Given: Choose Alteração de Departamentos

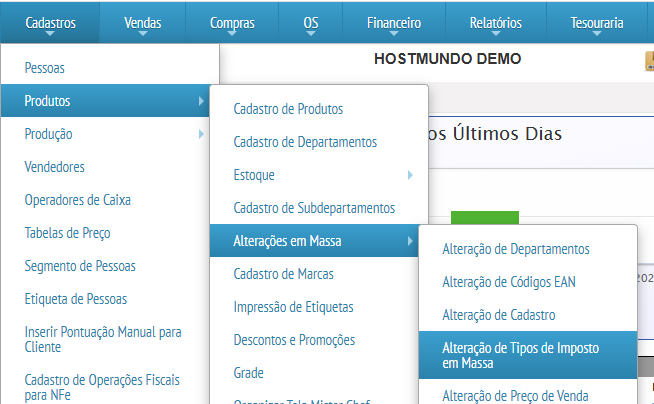Looking at the screenshot, I should coord(516,249).
